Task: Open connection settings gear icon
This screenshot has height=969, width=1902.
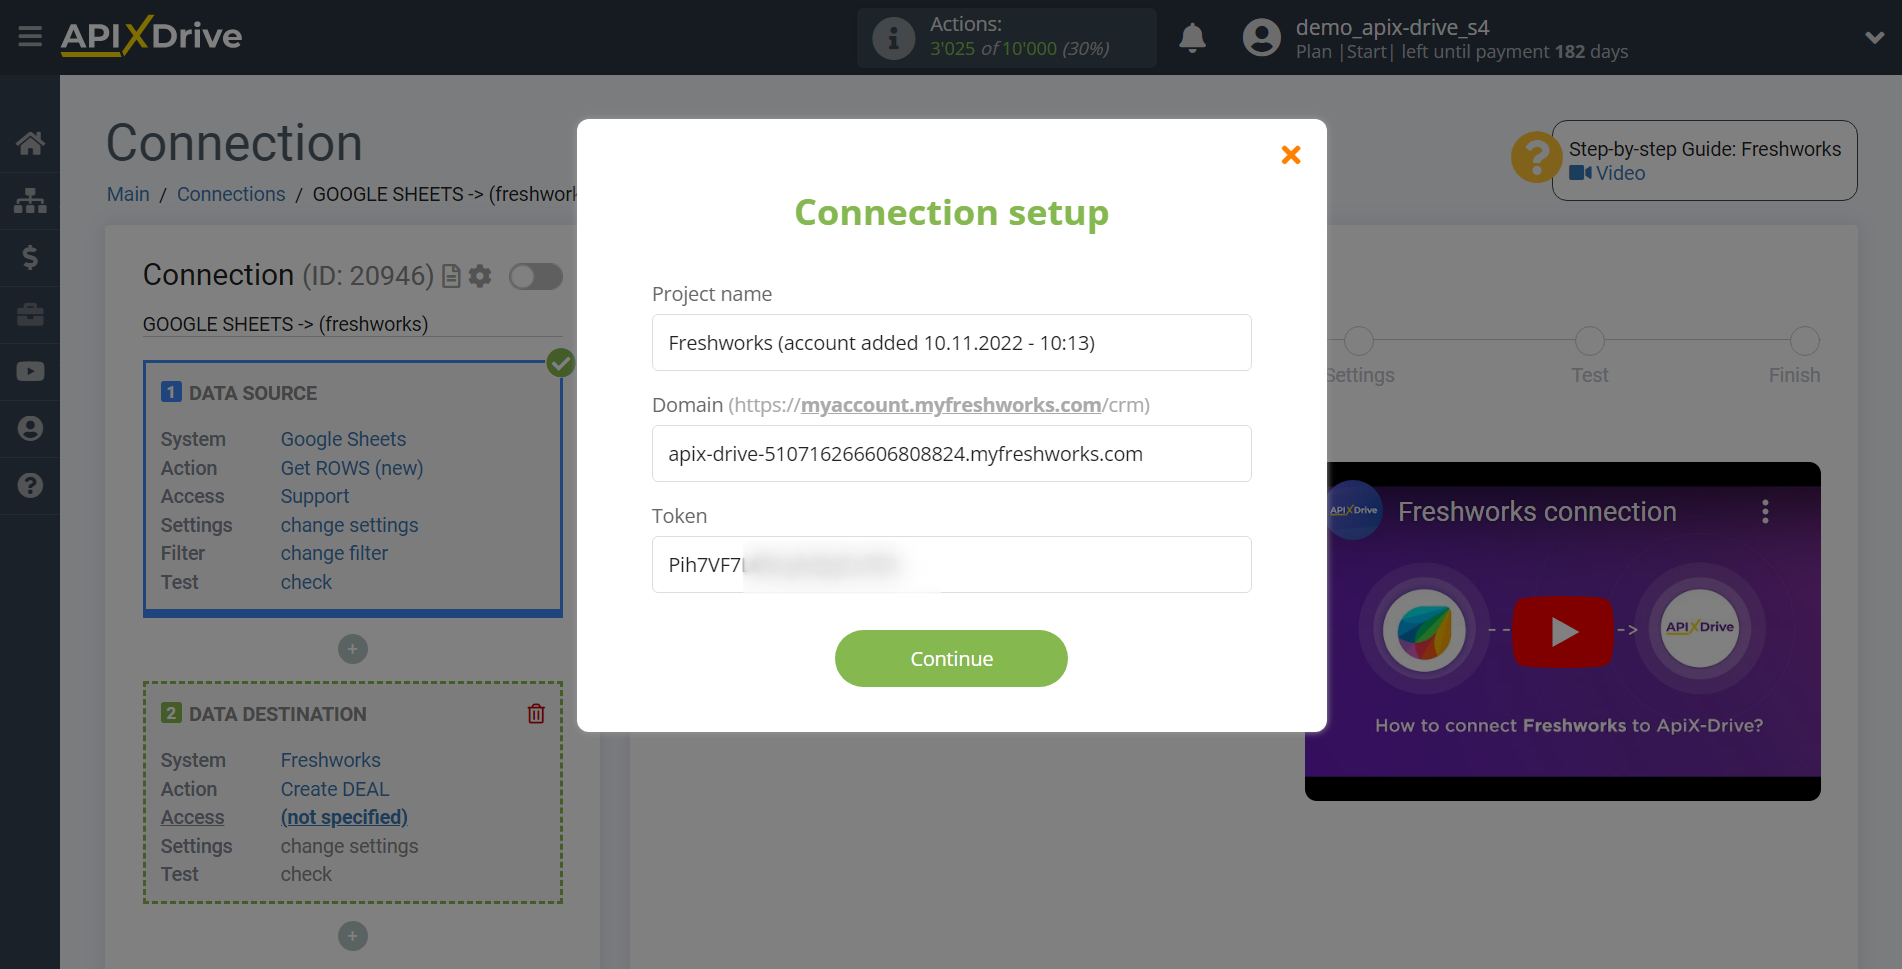Action: (x=480, y=276)
